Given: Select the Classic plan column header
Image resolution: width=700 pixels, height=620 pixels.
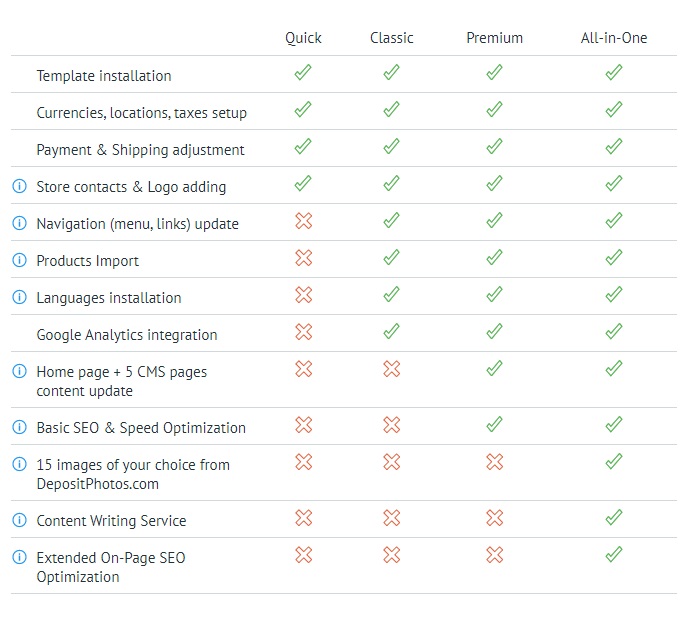Looking at the screenshot, I should pos(391,38).
